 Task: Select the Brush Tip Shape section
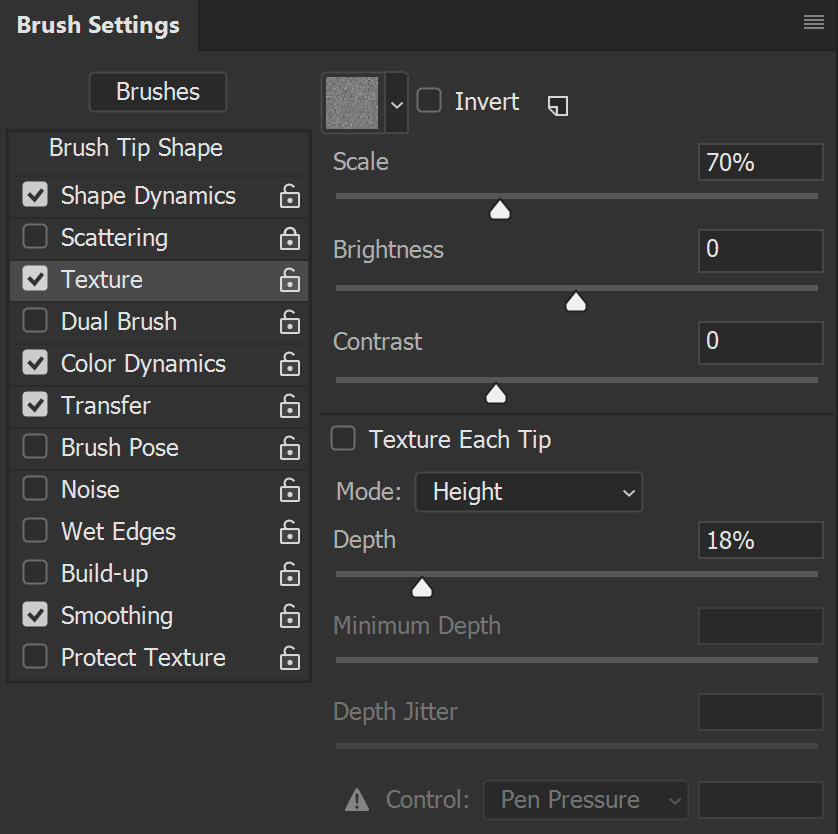pos(136,149)
